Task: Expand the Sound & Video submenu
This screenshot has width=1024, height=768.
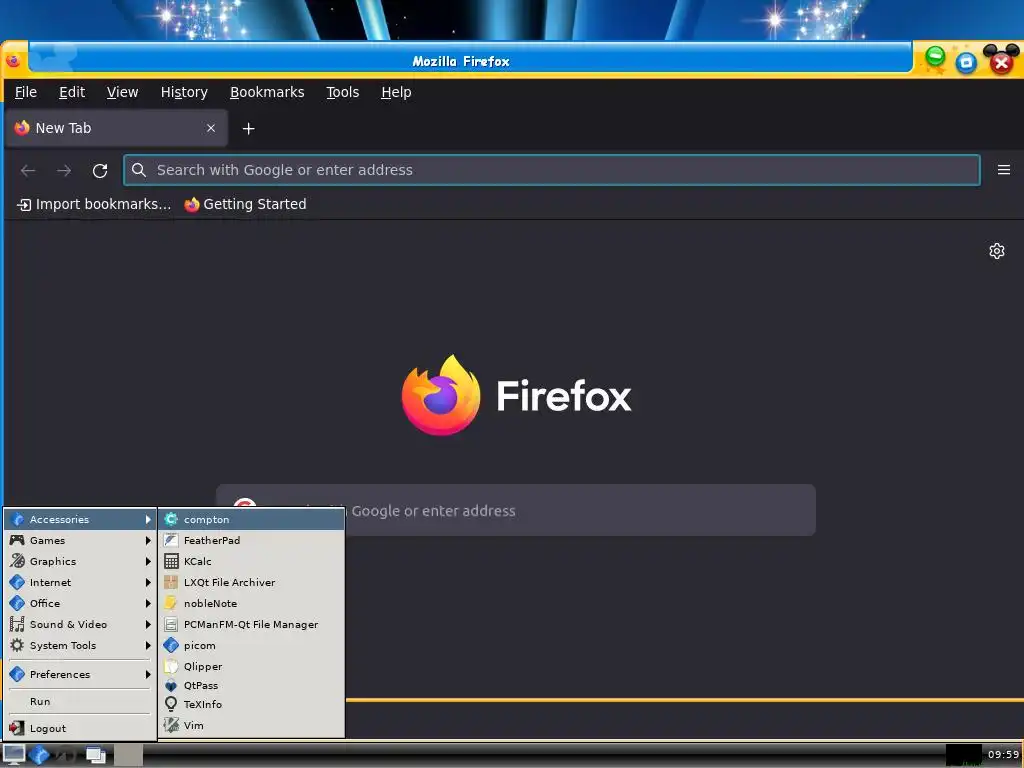Action: (80, 624)
